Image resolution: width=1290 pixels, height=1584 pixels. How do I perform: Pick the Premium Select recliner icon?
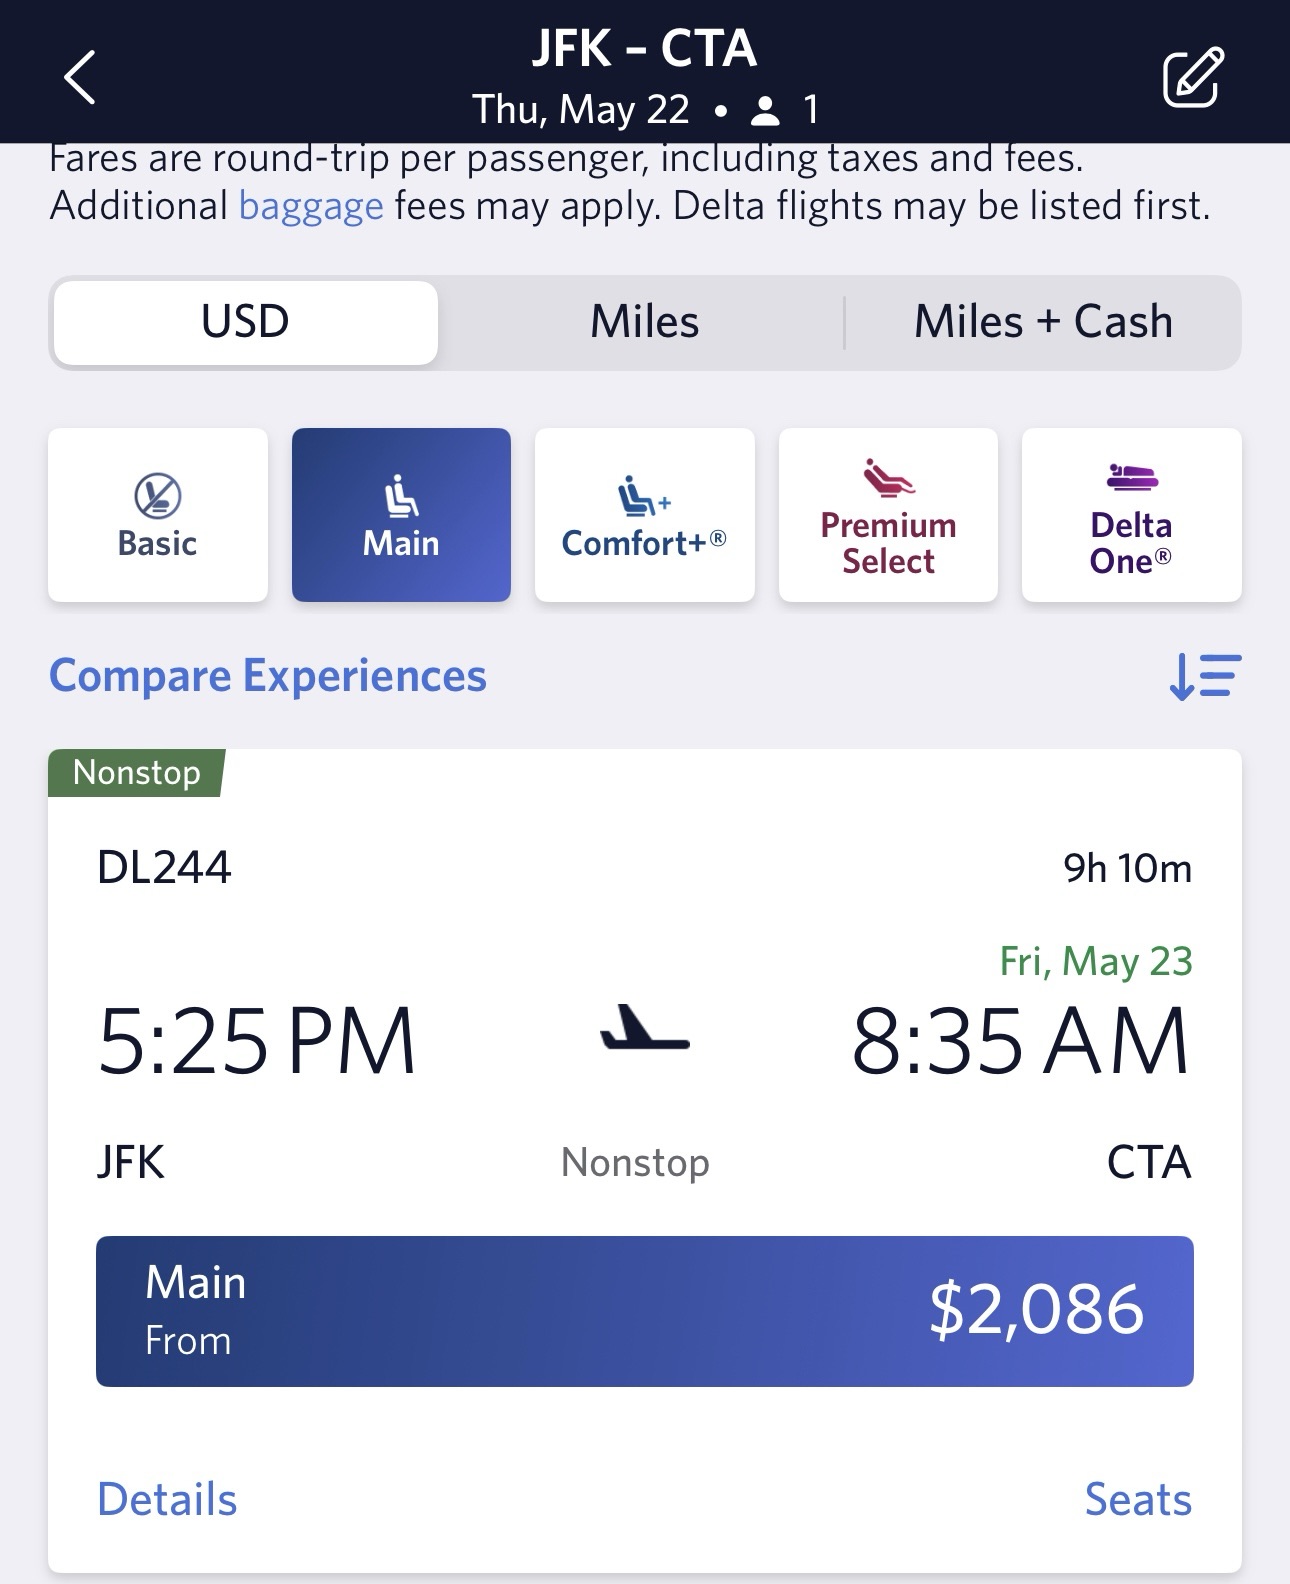pos(888,478)
